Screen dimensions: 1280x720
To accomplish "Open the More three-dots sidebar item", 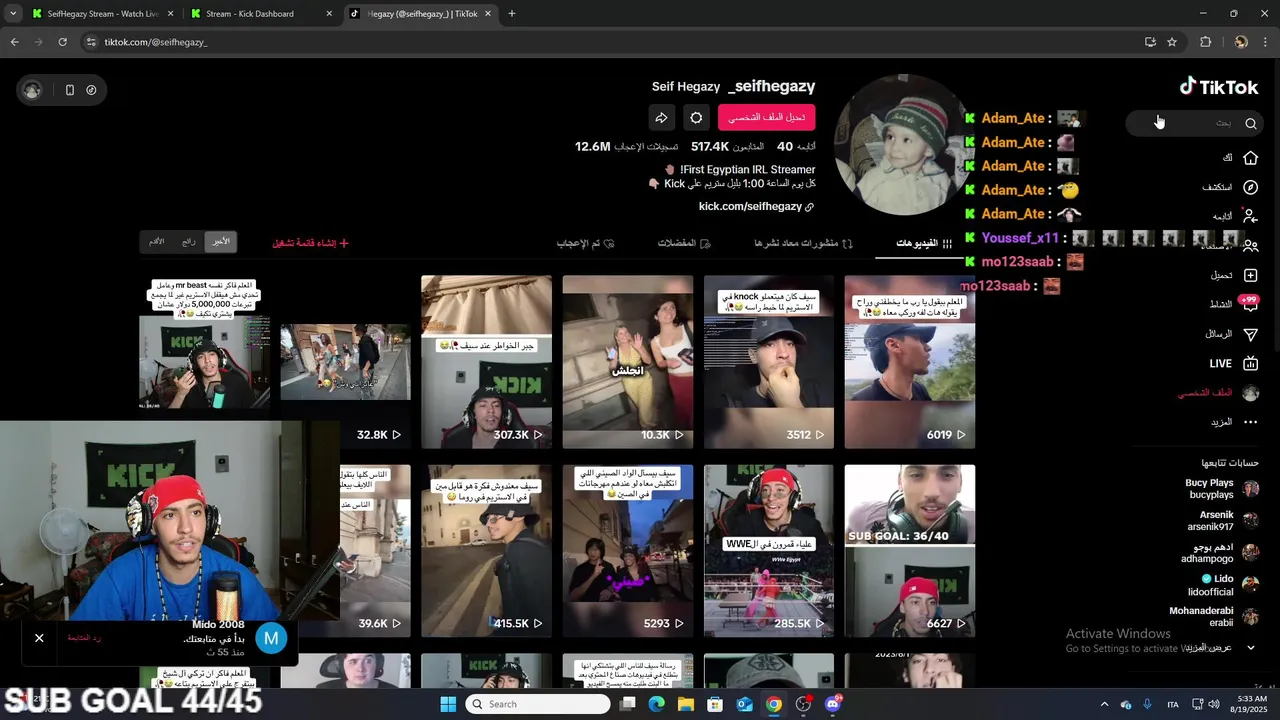I will pyautogui.click(x=1250, y=422).
